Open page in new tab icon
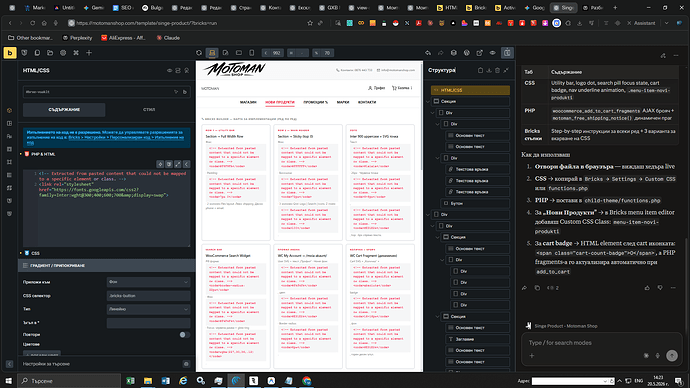 [x=480, y=53]
